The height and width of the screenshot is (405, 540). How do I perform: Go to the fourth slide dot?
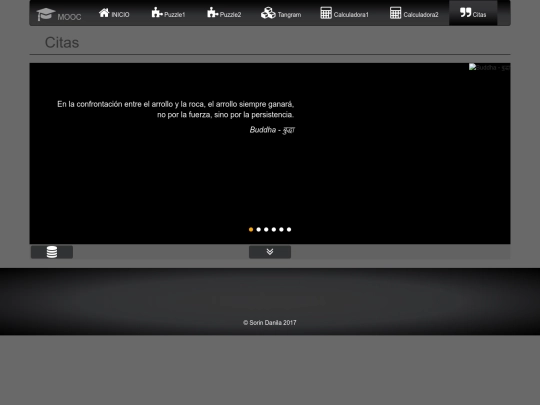274,230
